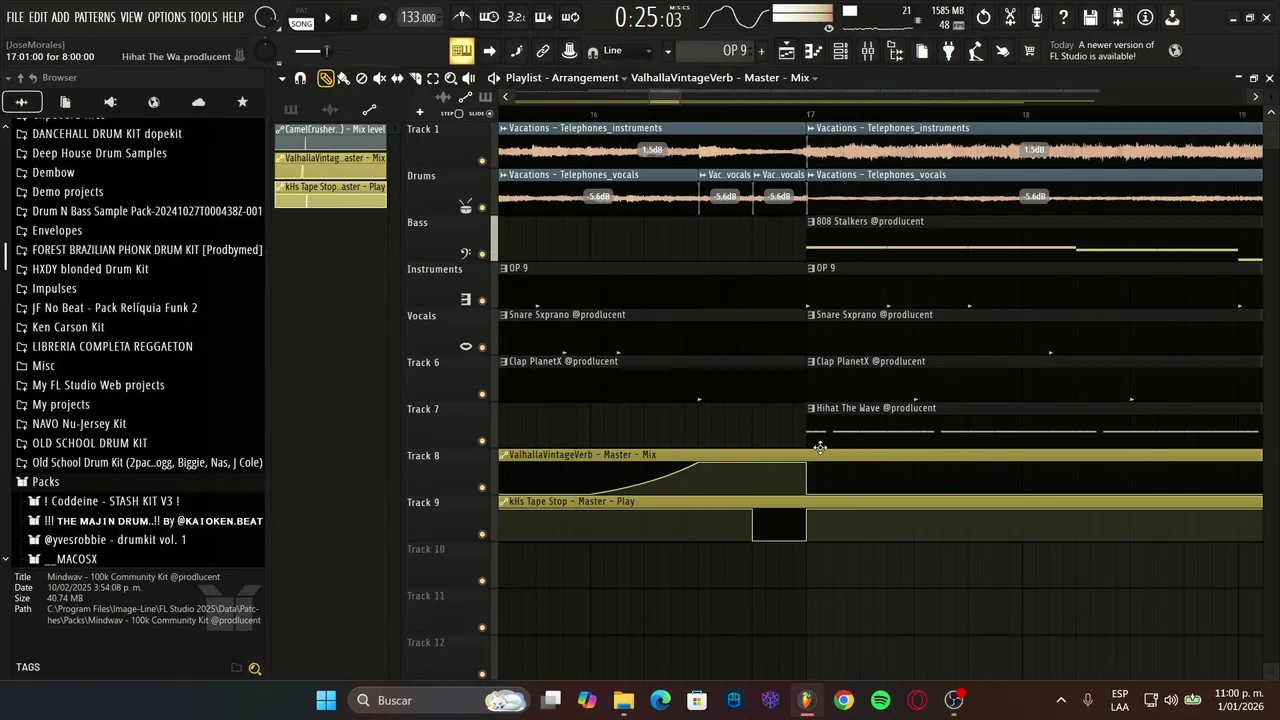The width and height of the screenshot is (1280, 720).
Task: Open the plugin picker plug icon
Action: coord(949,51)
